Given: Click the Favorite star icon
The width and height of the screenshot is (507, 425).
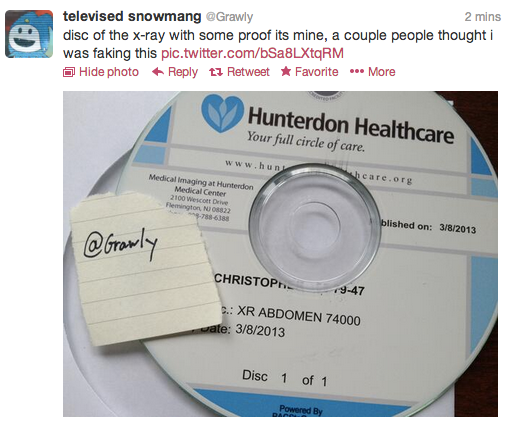Looking at the screenshot, I should pos(286,71).
